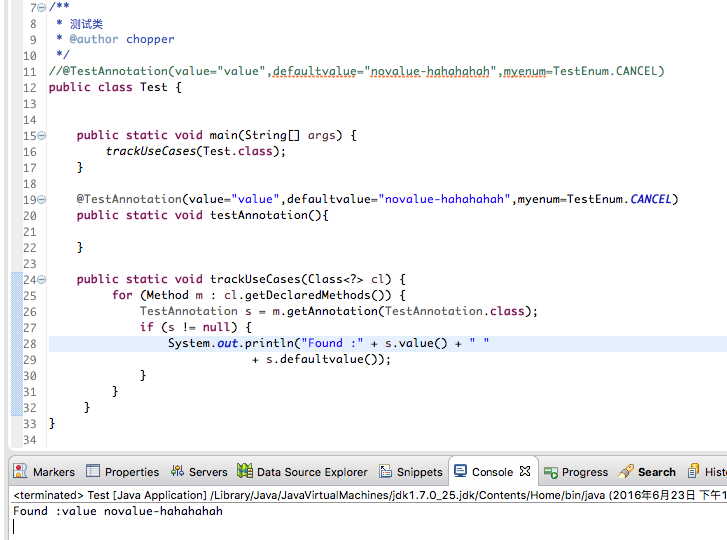The image size is (727, 540).
Task: Click the Data Source Explorer icon
Action: point(245,471)
